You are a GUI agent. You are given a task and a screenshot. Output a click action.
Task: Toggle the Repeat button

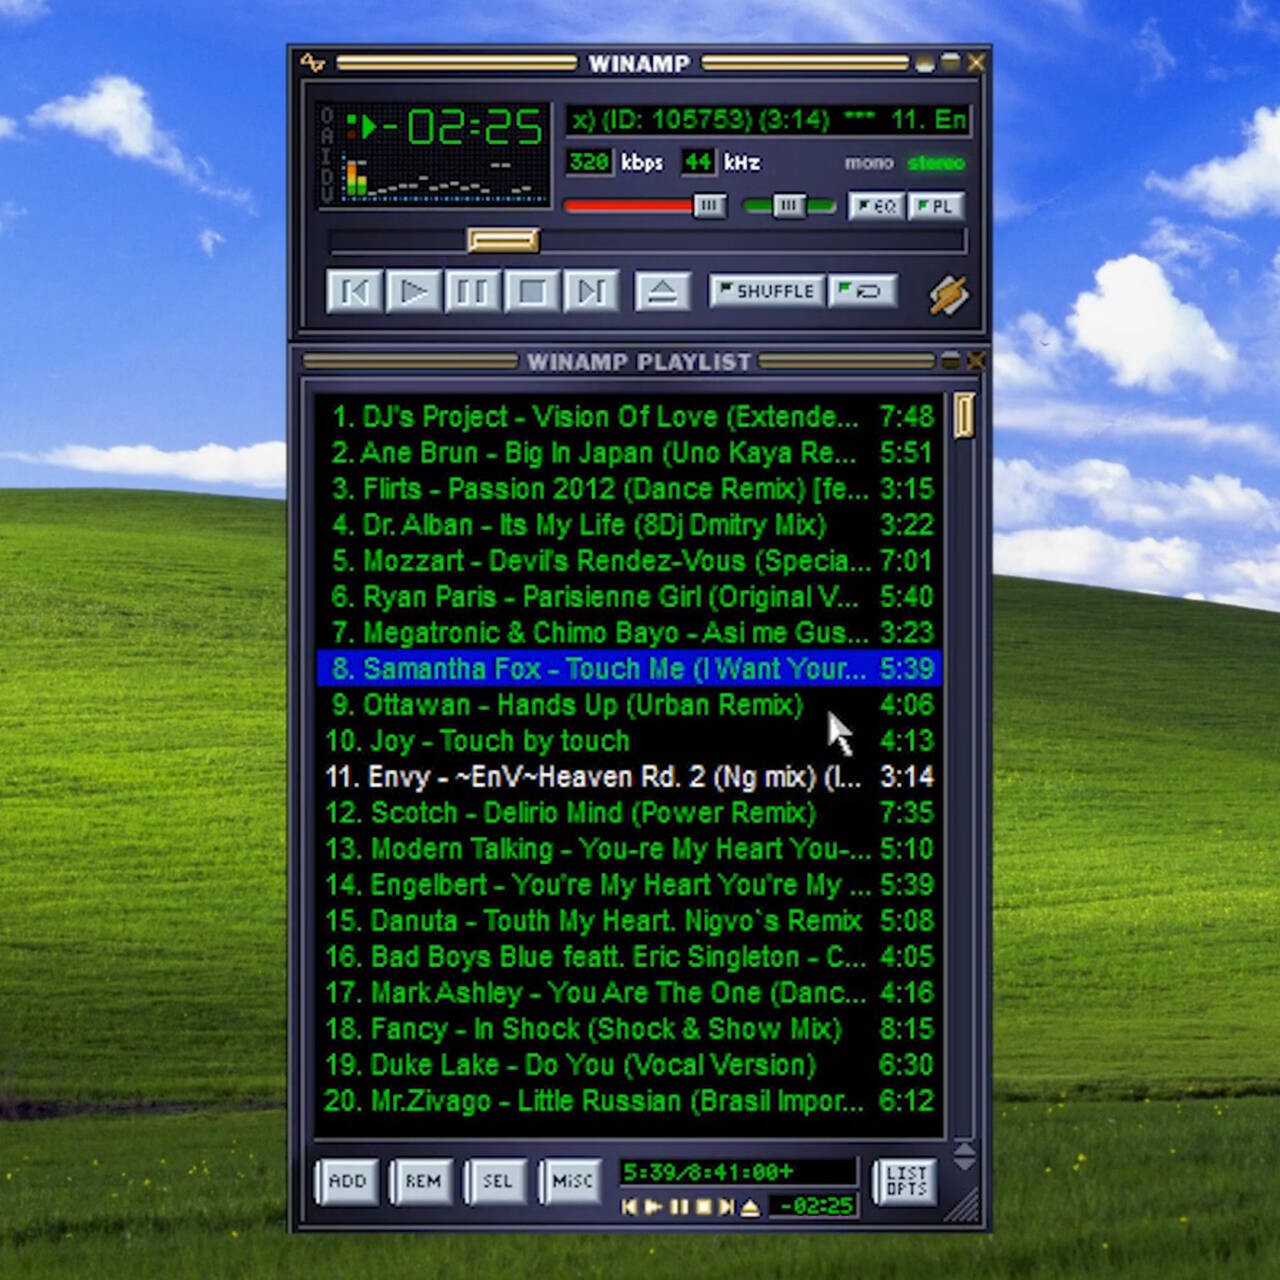pyautogui.click(x=861, y=291)
